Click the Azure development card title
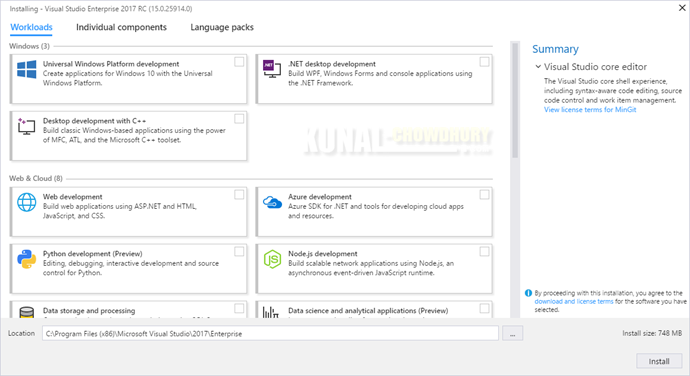This screenshot has height=376, width=690. tap(320, 197)
